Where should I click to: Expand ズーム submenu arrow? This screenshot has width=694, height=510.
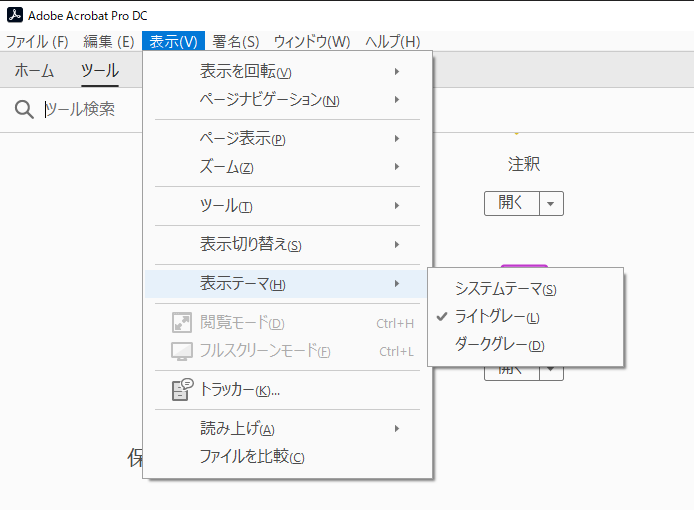pos(397,166)
